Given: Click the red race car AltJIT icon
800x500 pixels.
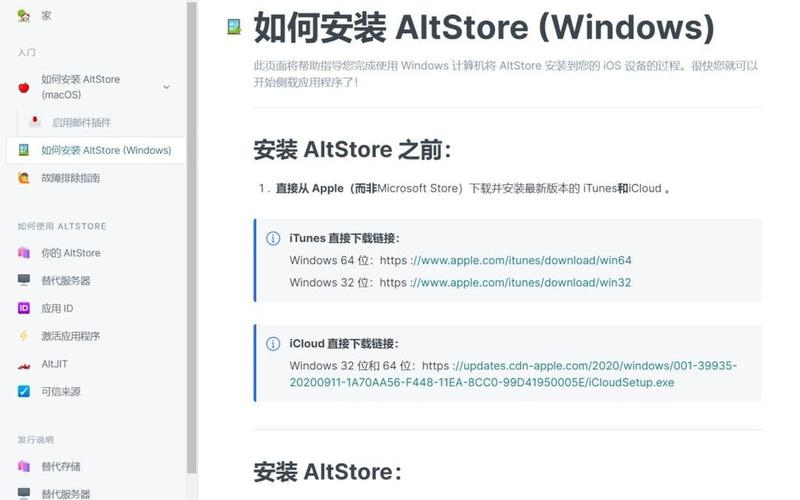Looking at the screenshot, I should (23, 364).
